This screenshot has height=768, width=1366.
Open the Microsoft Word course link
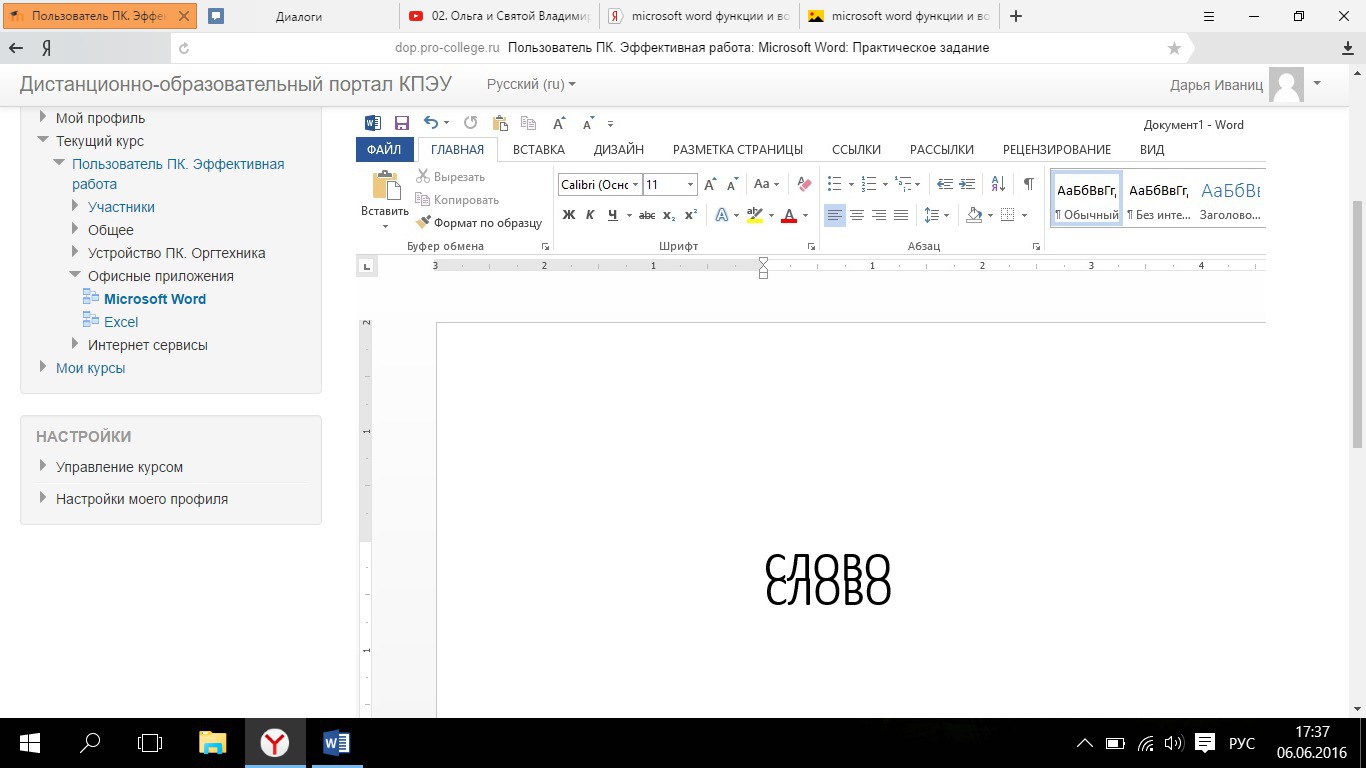pyautogui.click(x=155, y=299)
